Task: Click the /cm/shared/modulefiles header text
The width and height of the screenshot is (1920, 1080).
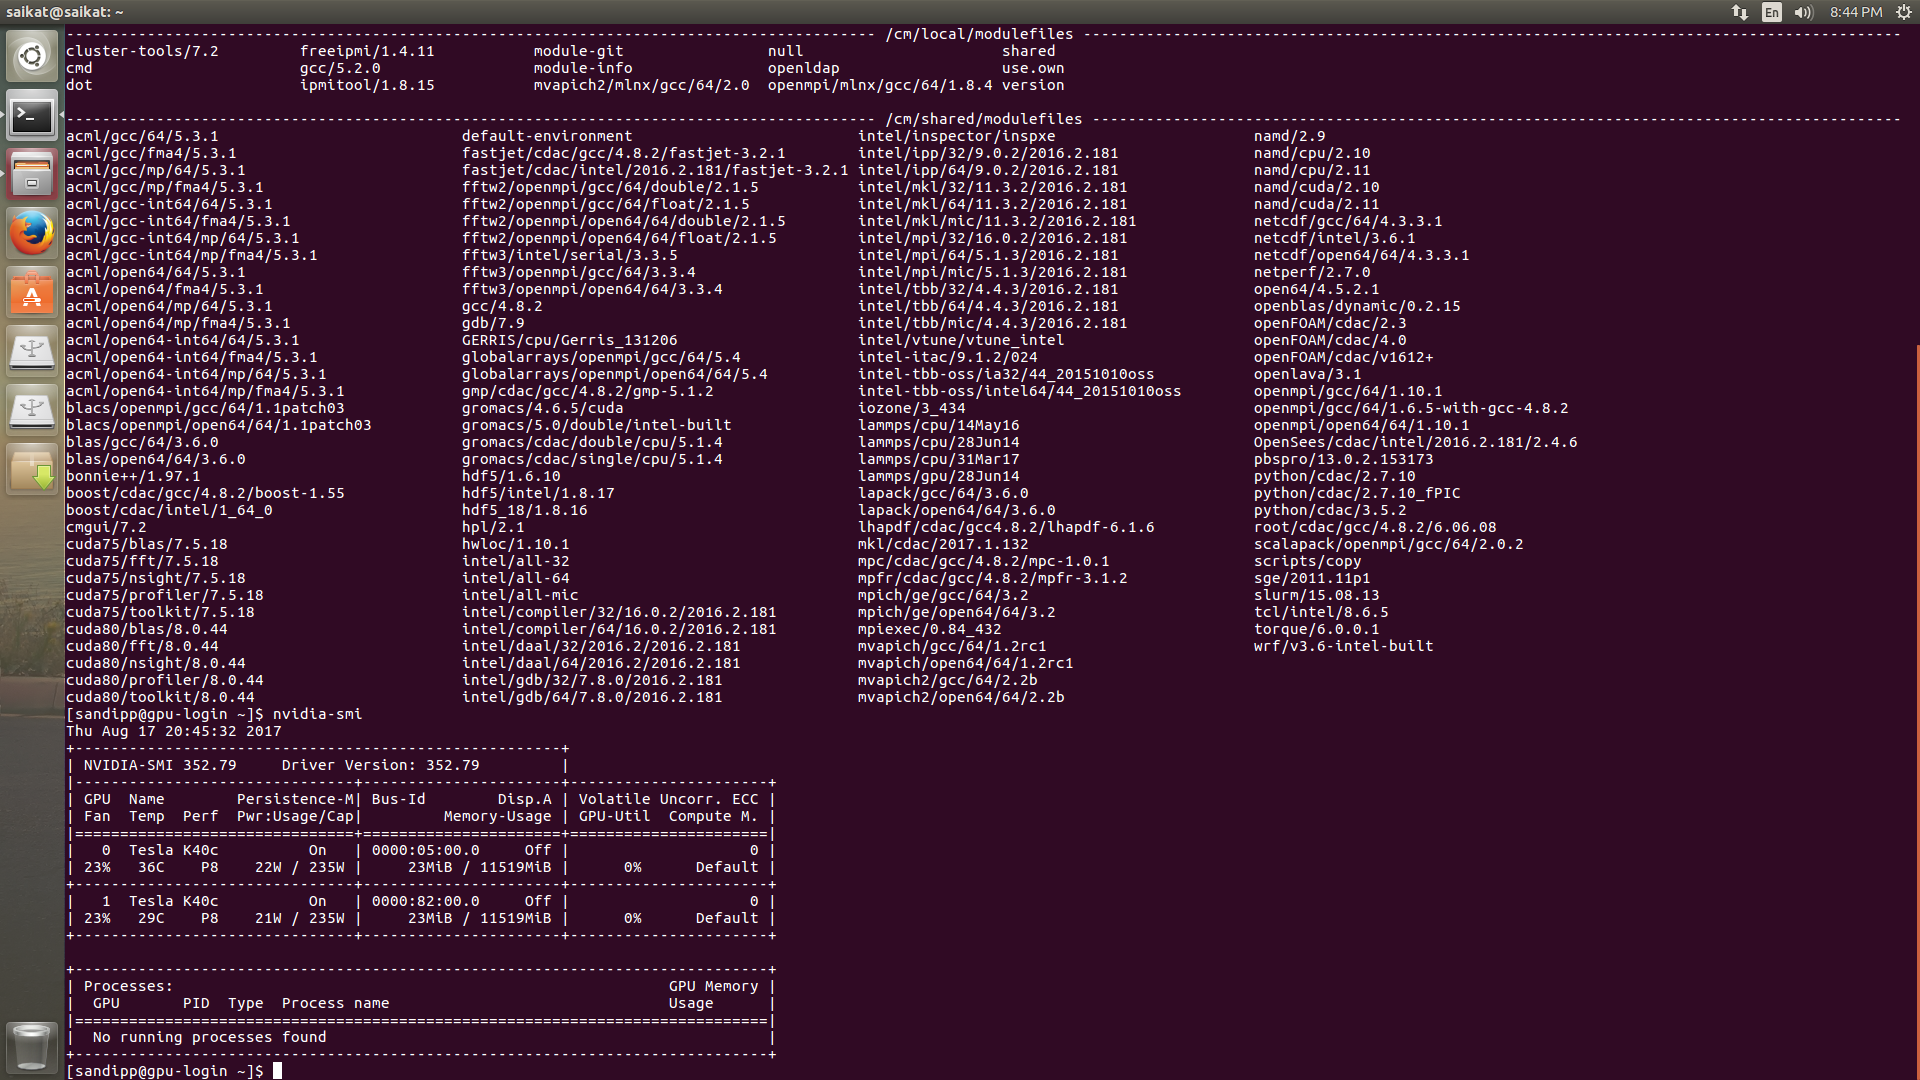Action: pos(983,119)
